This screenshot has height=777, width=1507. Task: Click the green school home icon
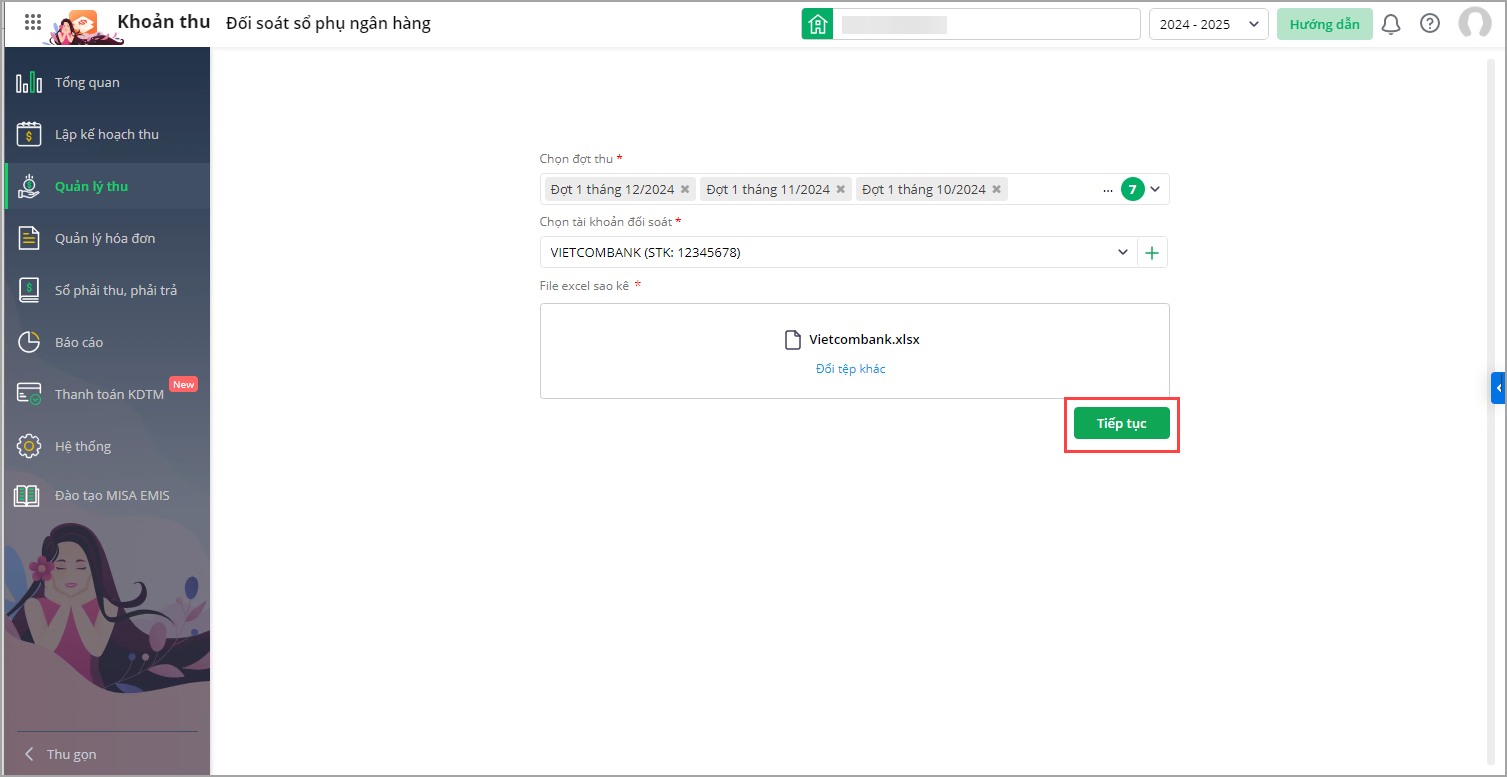coord(818,24)
